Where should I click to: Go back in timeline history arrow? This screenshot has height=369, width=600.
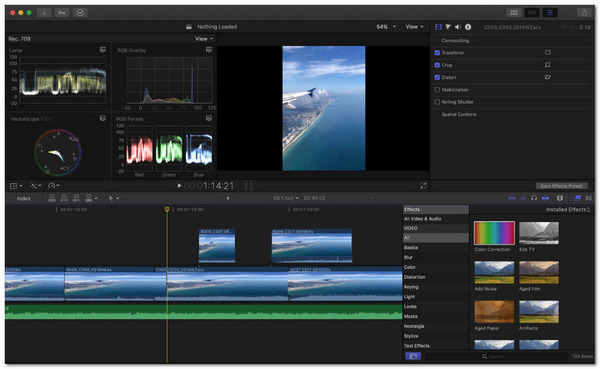click(x=228, y=198)
